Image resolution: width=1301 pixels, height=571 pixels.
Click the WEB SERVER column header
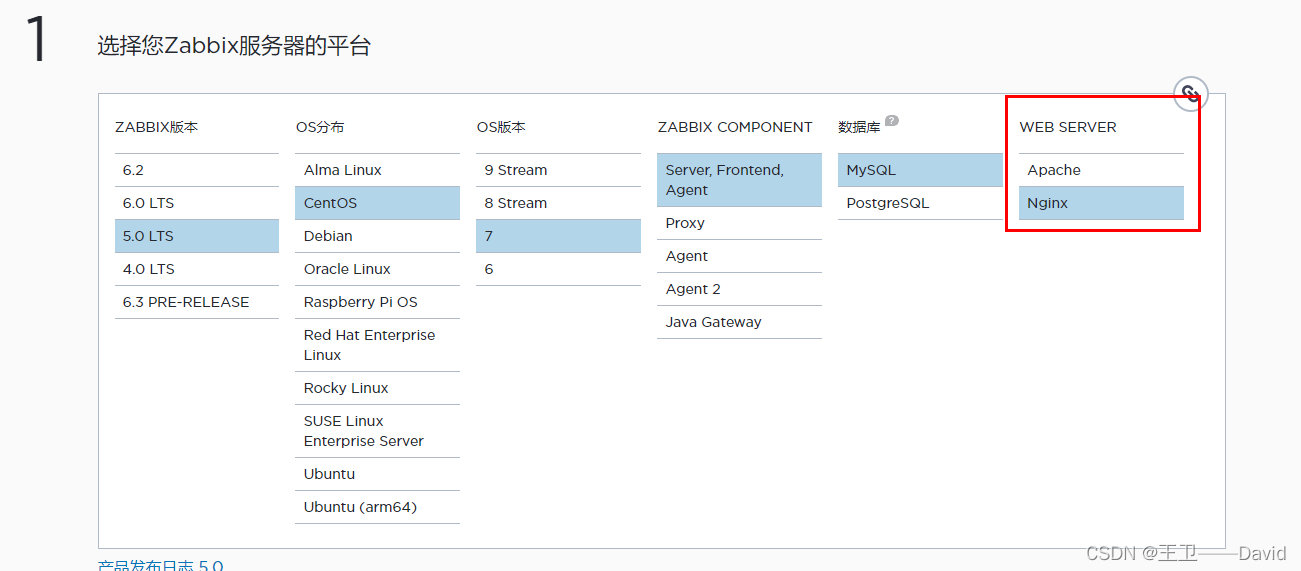(1068, 127)
